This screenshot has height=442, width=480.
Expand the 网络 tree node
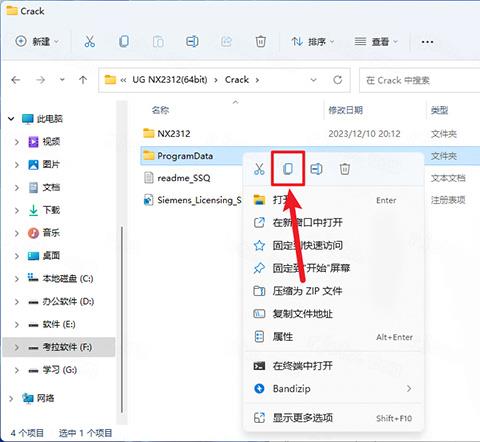(11, 398)
